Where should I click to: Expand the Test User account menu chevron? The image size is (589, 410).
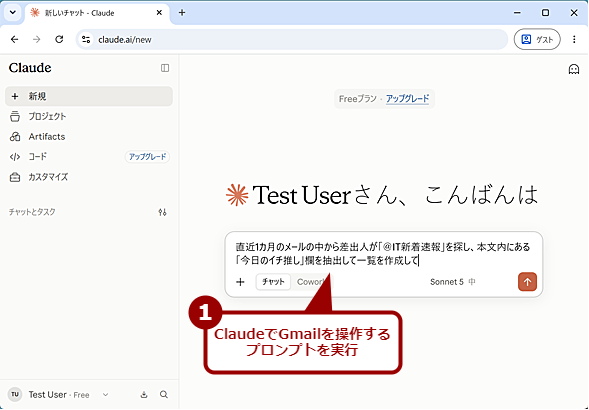point(106,395)
